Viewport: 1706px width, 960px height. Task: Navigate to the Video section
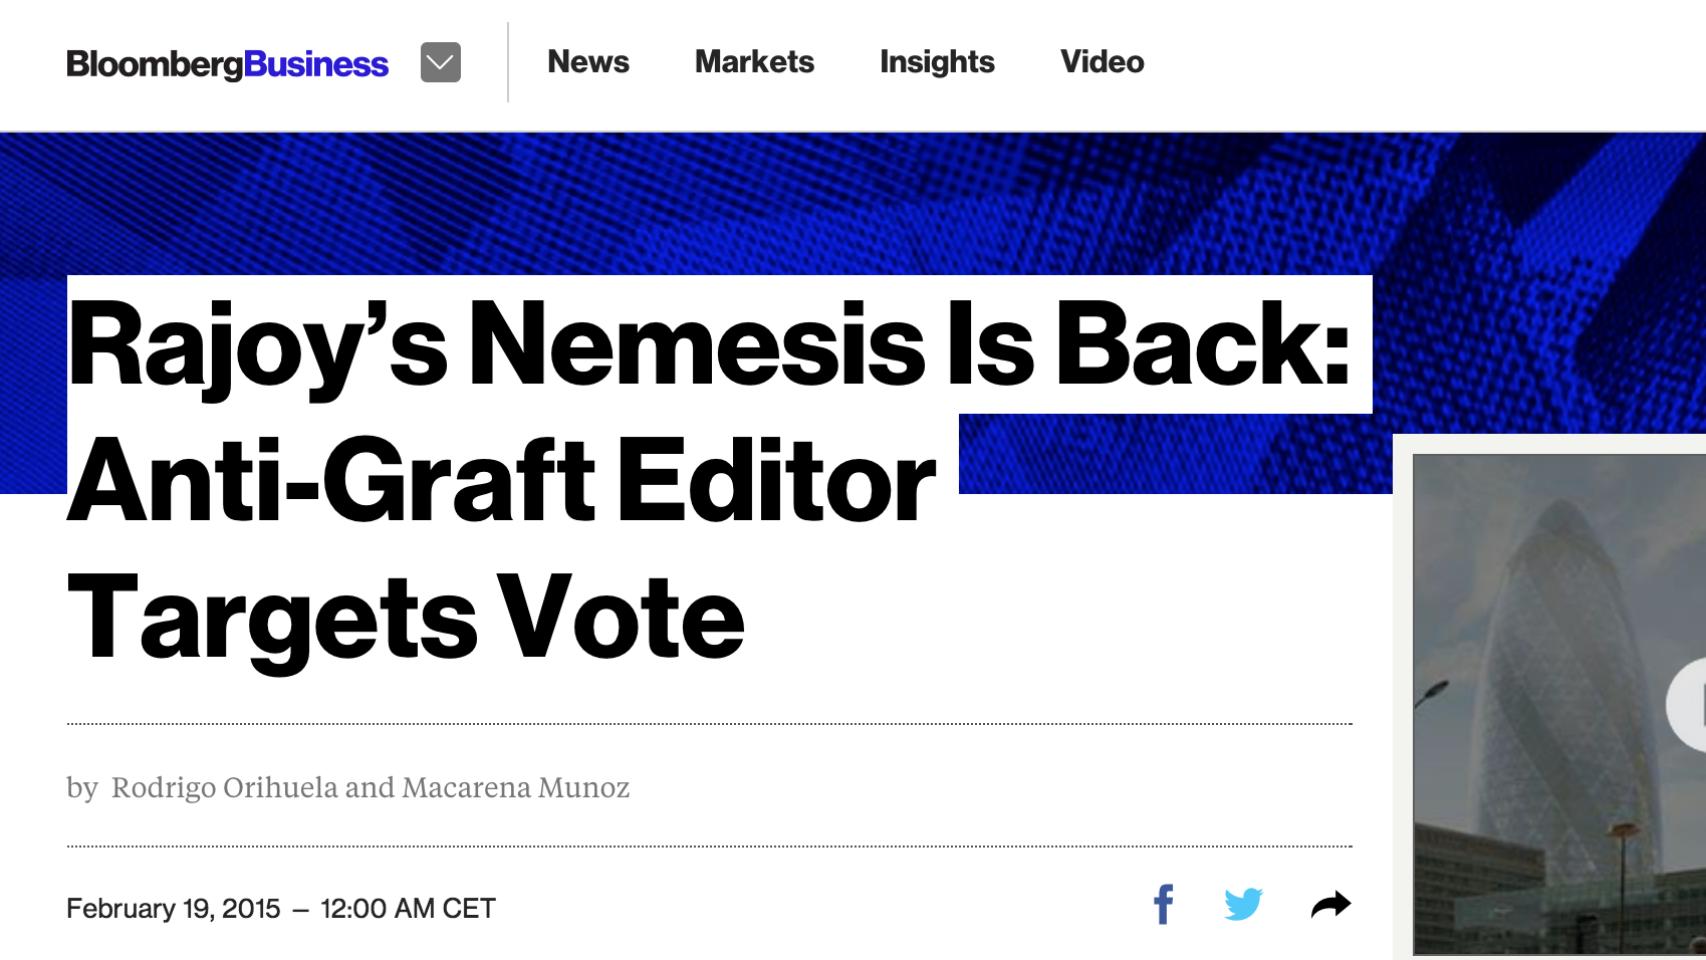click(1101, 62)
